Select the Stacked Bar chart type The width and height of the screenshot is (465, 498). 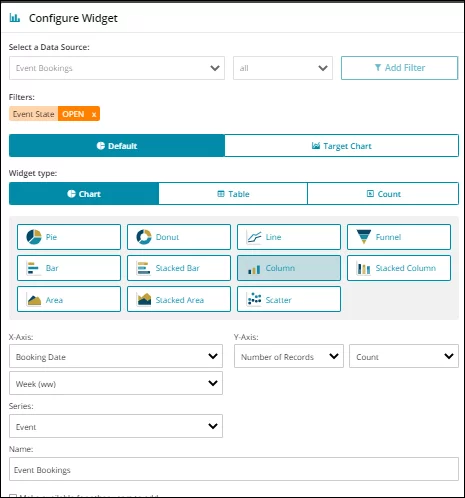coord(179,268)
